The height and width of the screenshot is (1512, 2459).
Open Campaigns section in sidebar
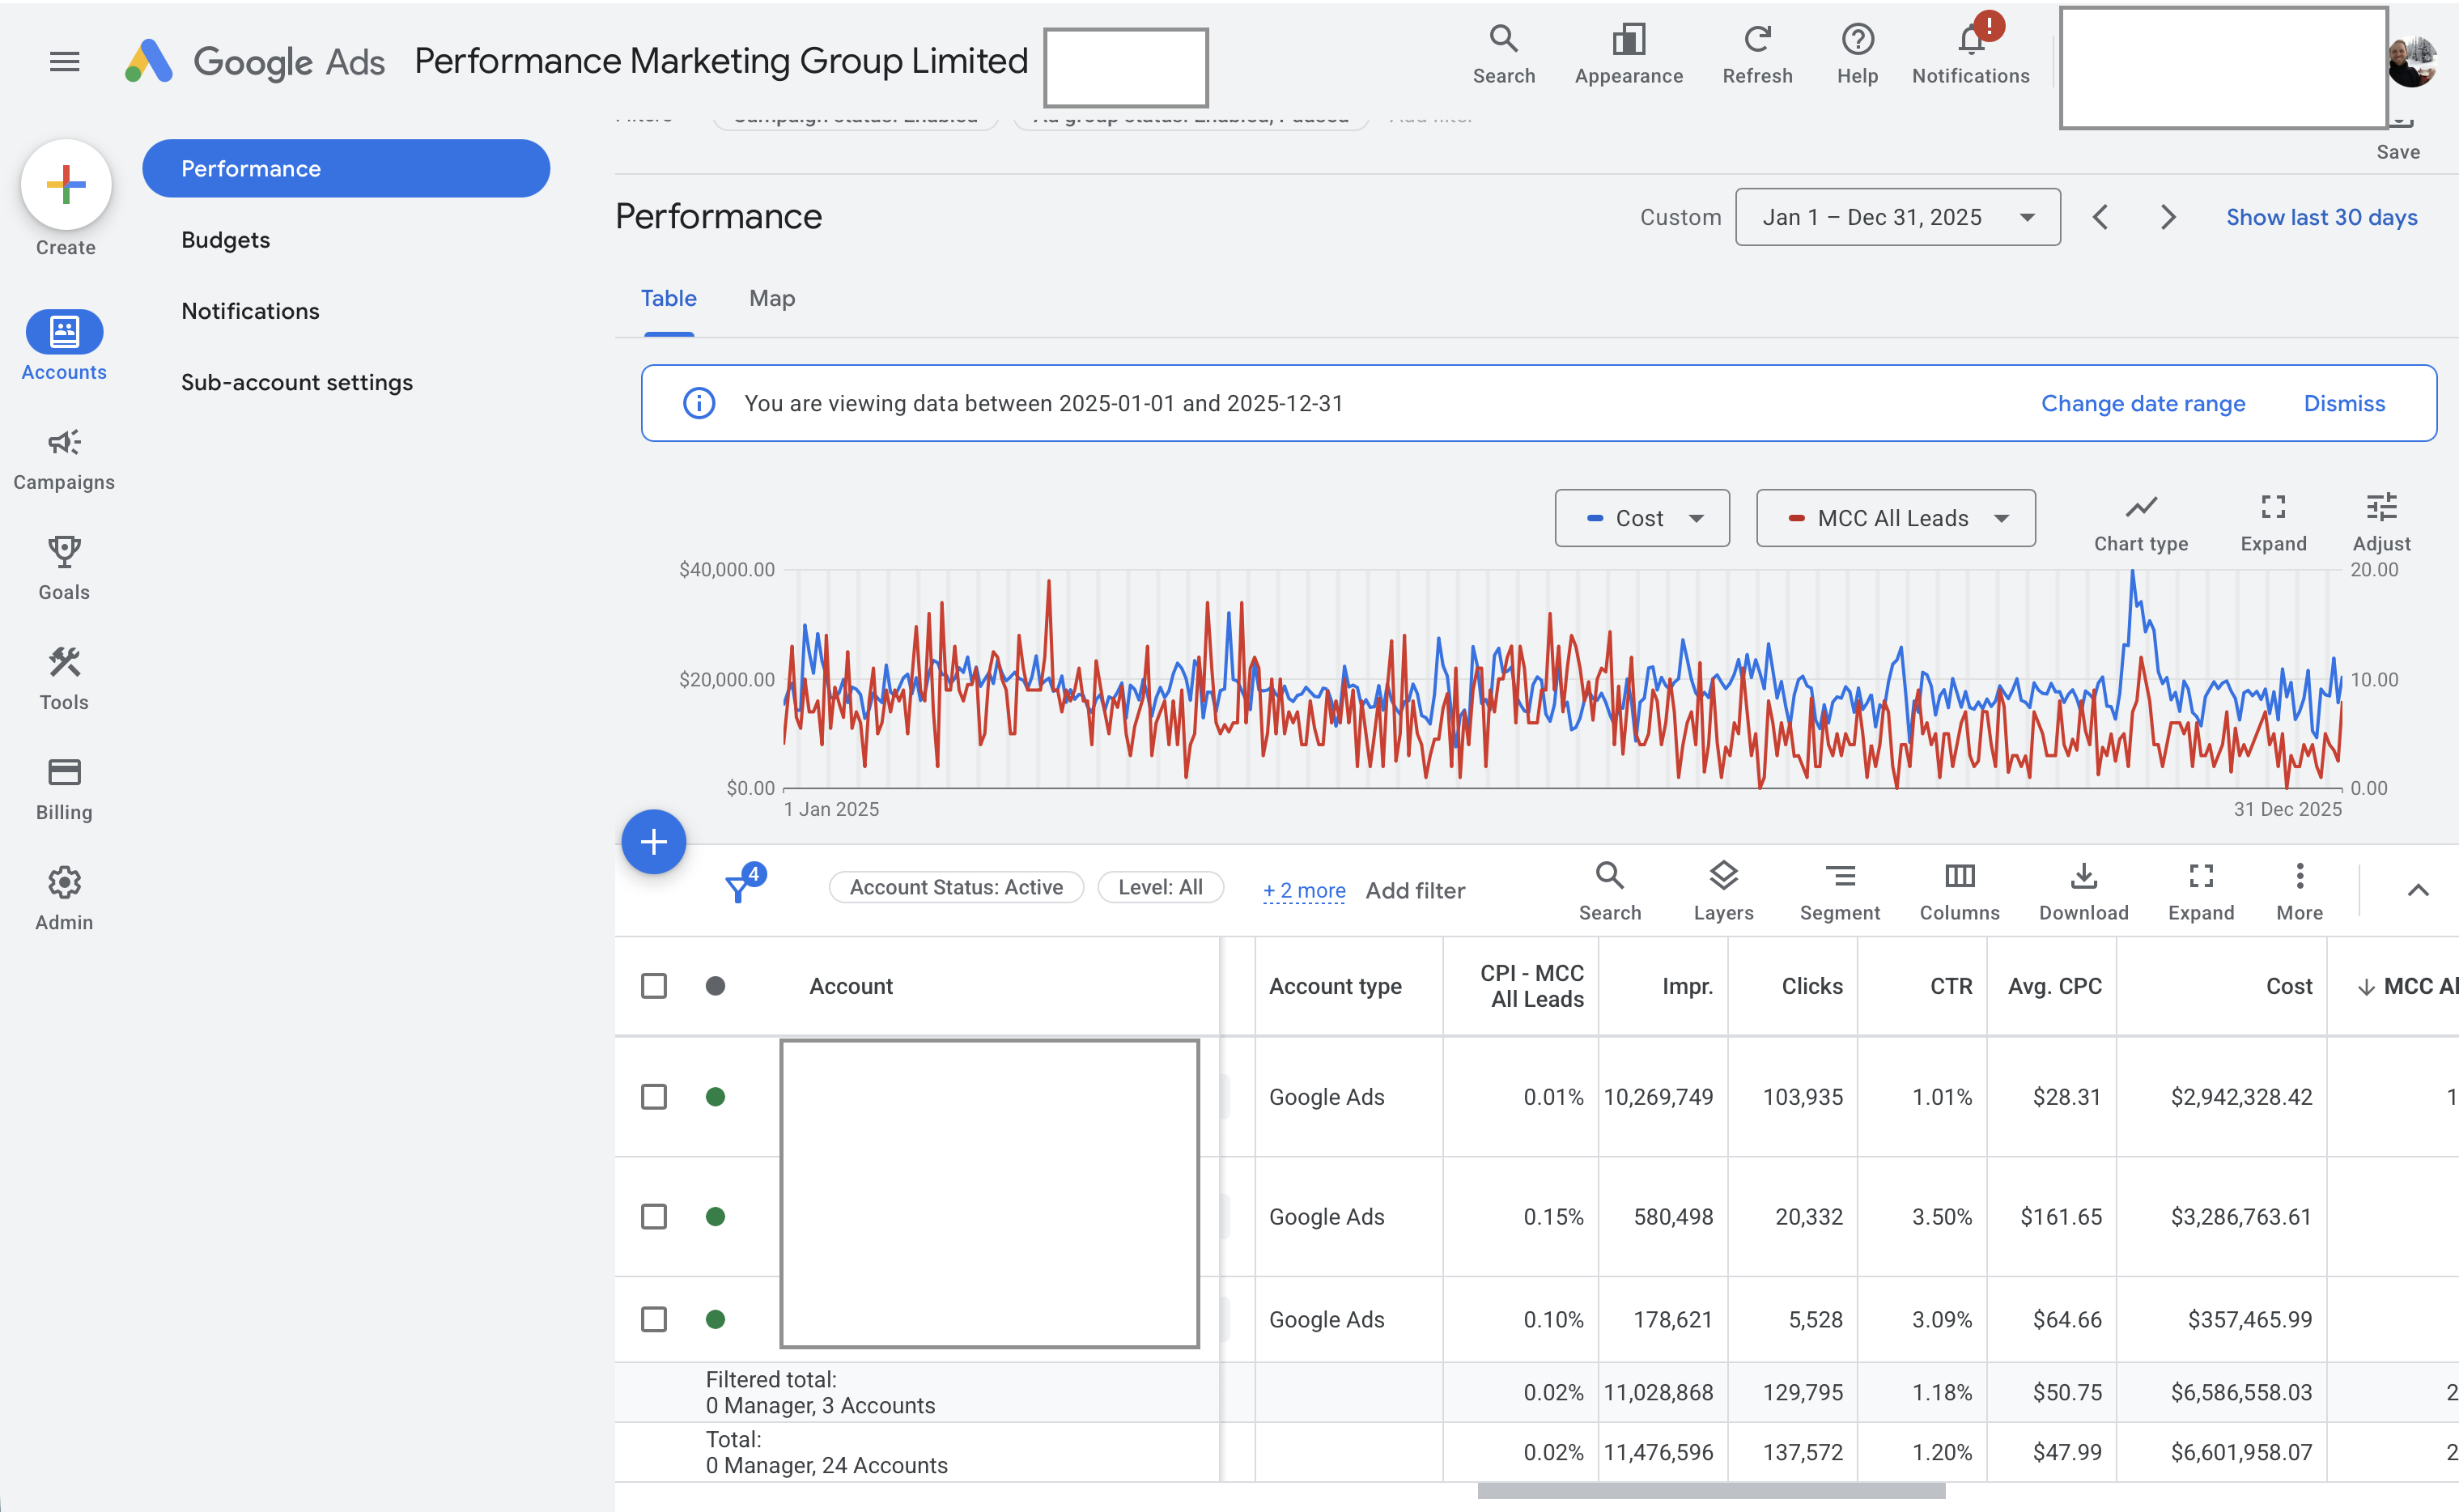pos(64,458)
